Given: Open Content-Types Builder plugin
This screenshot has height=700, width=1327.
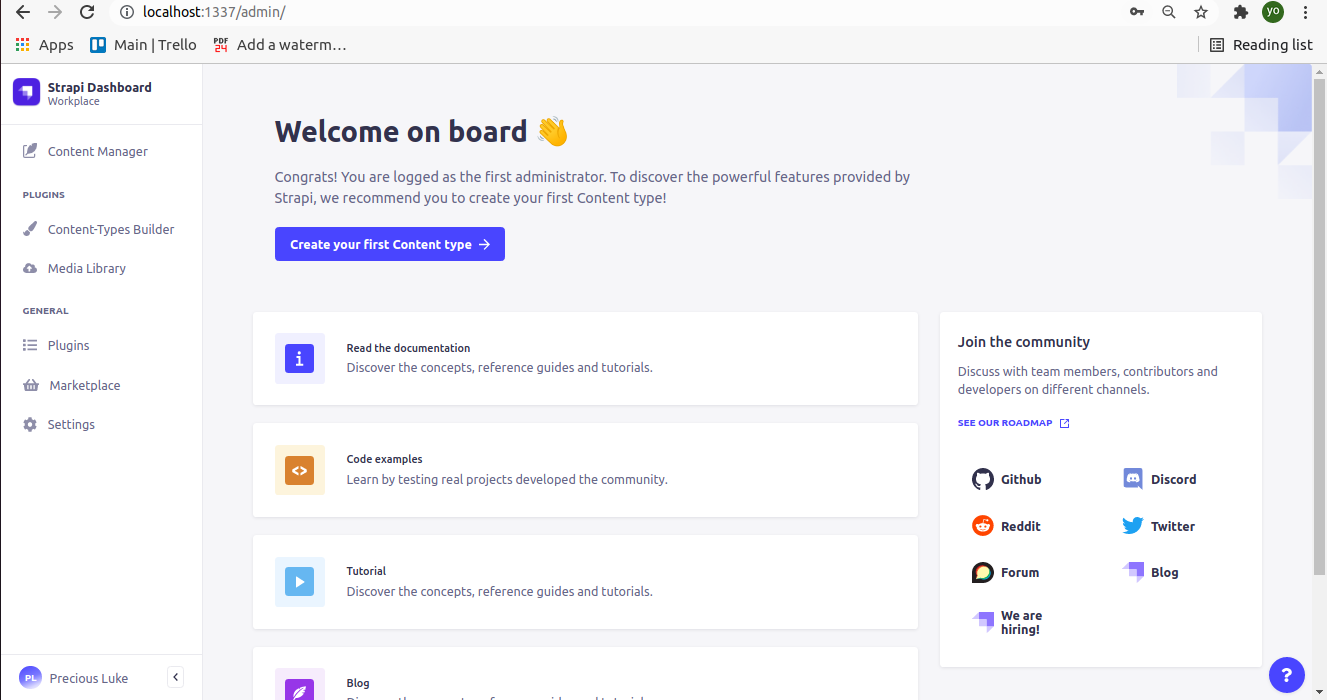Looking at the screenshot, I should 101,229.
